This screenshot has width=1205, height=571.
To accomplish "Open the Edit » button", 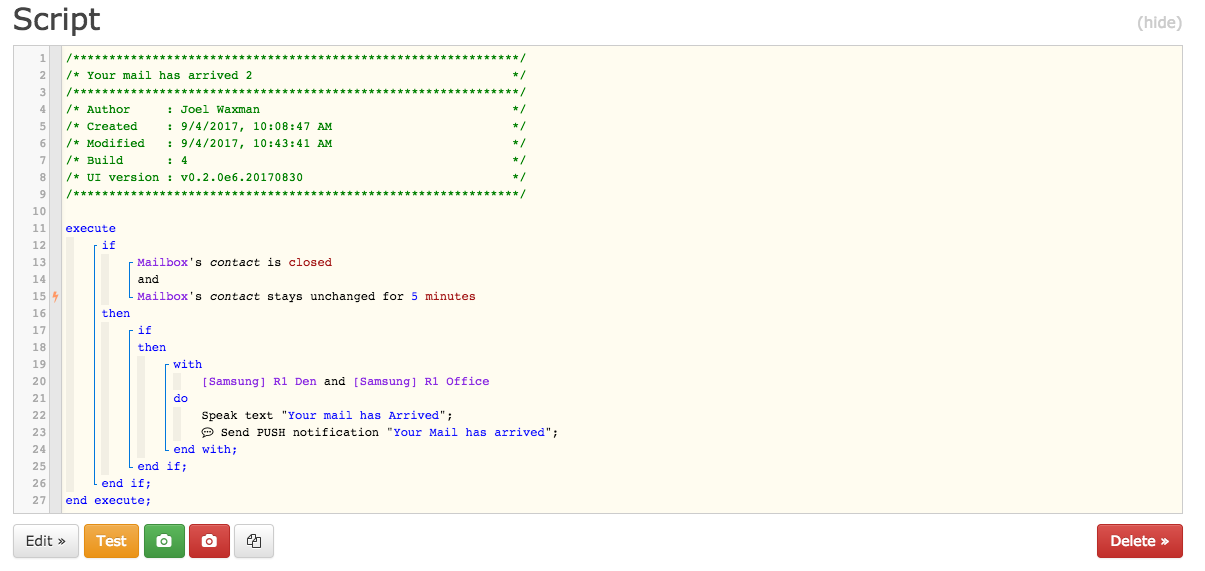I will coord(46,541).
